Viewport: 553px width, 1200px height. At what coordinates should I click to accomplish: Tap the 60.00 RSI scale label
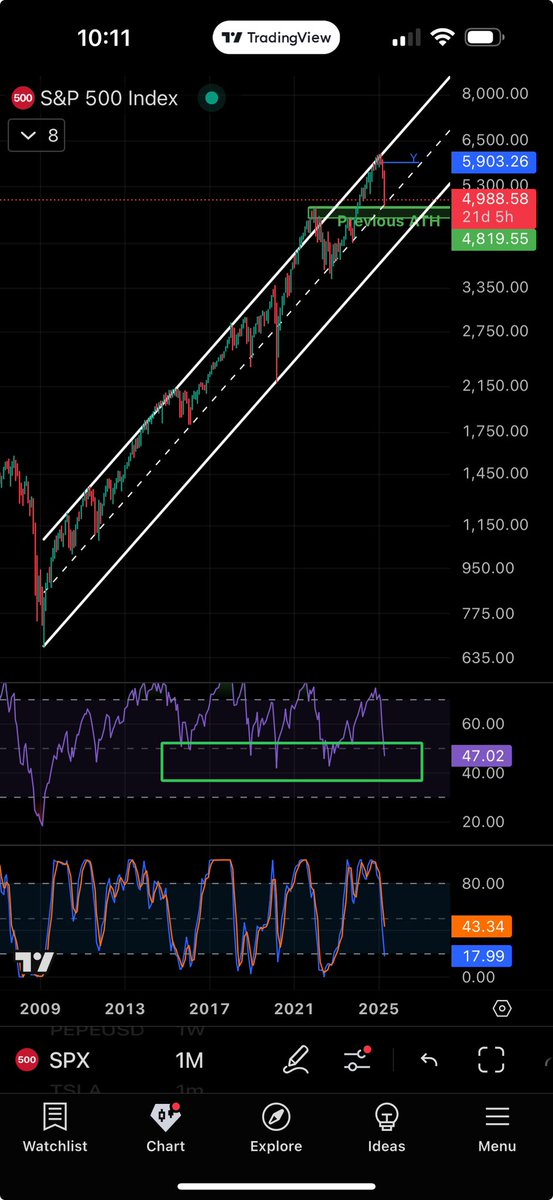pos(483,724)
